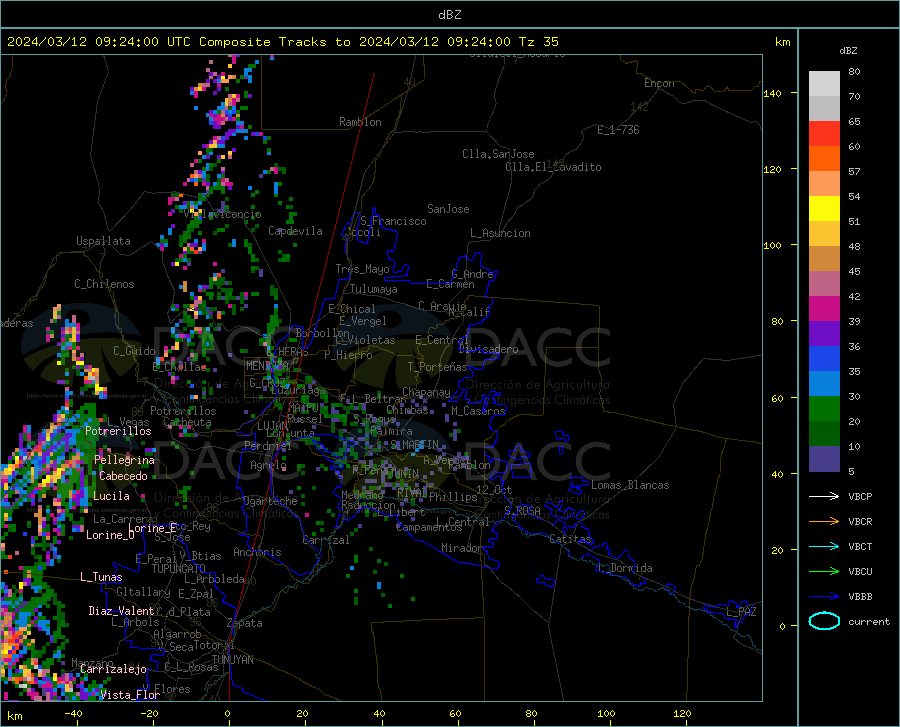
Task: Click the 'Lomas_Blancas' map label
Action: 630,485
